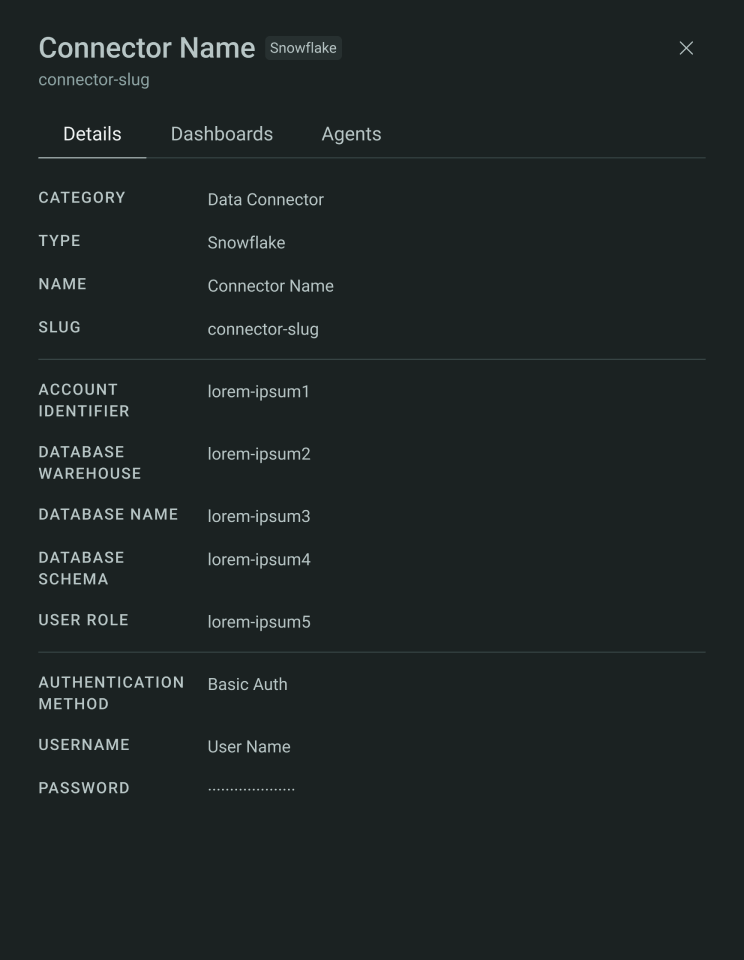
Task: Close the connector details panel
Action: coord(686,48)
